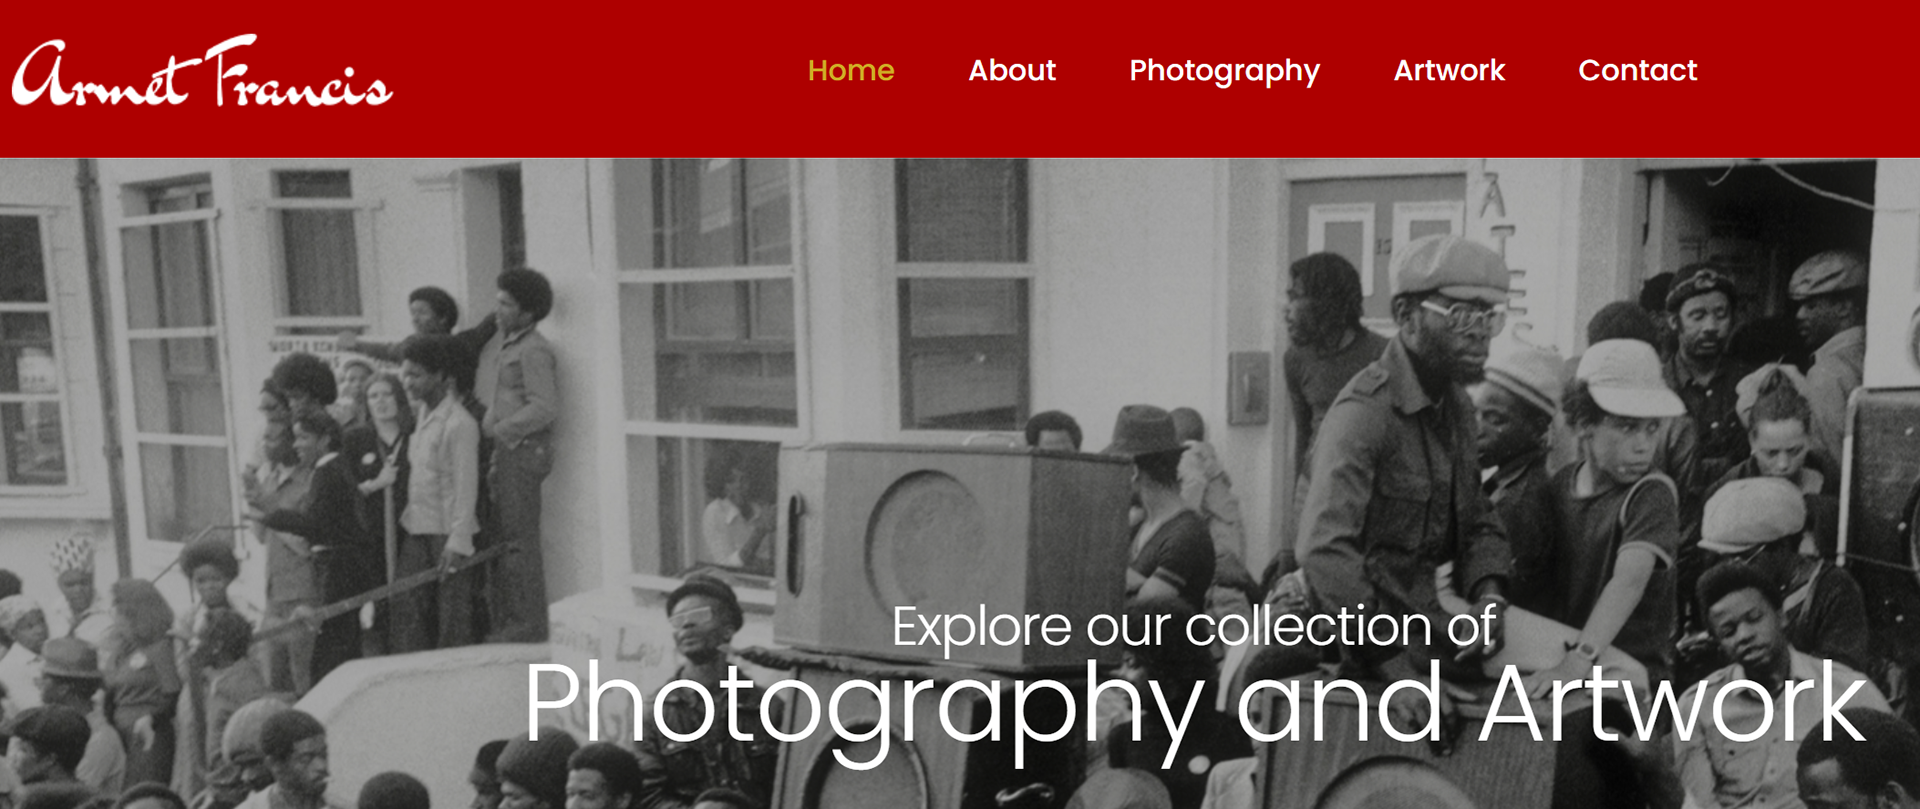The height and width of the screenshot is (809, 1920).
Task: Open the Home navigation link
Action: [x=851, y=70]
